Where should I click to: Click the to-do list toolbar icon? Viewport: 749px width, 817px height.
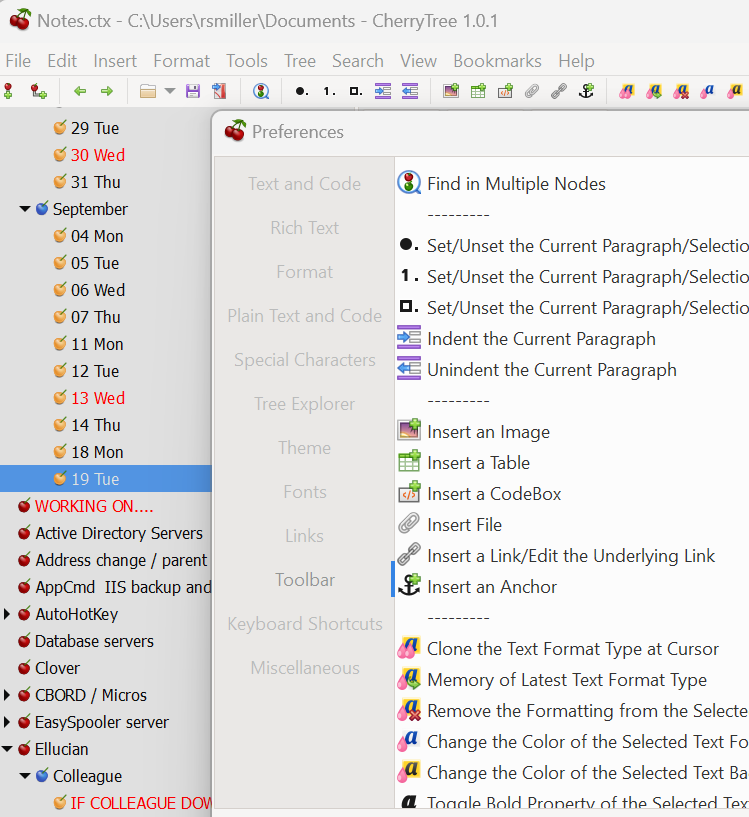pyautogui.click(x=356, y=91)
